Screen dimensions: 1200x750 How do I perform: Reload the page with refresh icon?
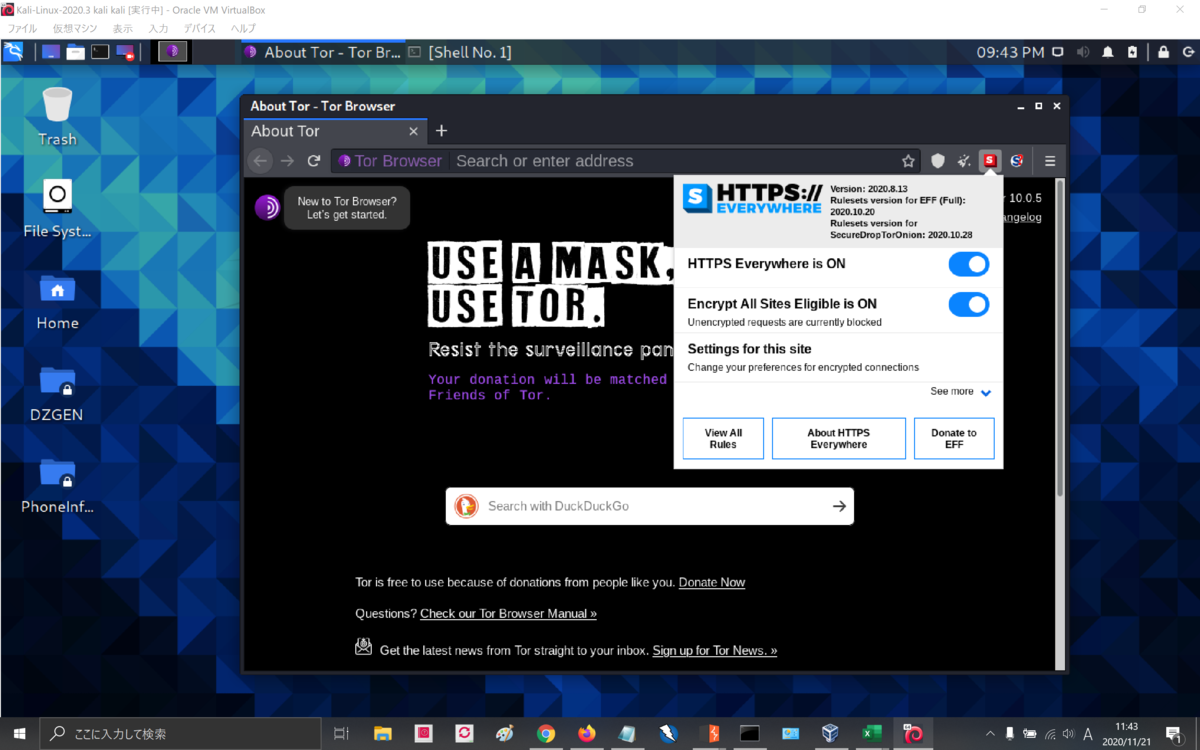pos(314,160)
